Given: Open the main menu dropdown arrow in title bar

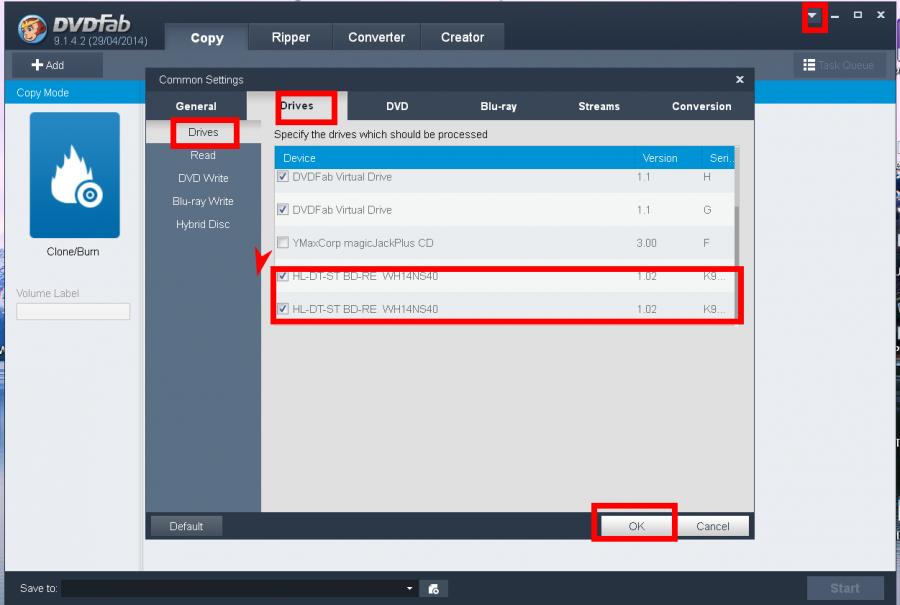Looking at the screenshot, I should point(812,15).
